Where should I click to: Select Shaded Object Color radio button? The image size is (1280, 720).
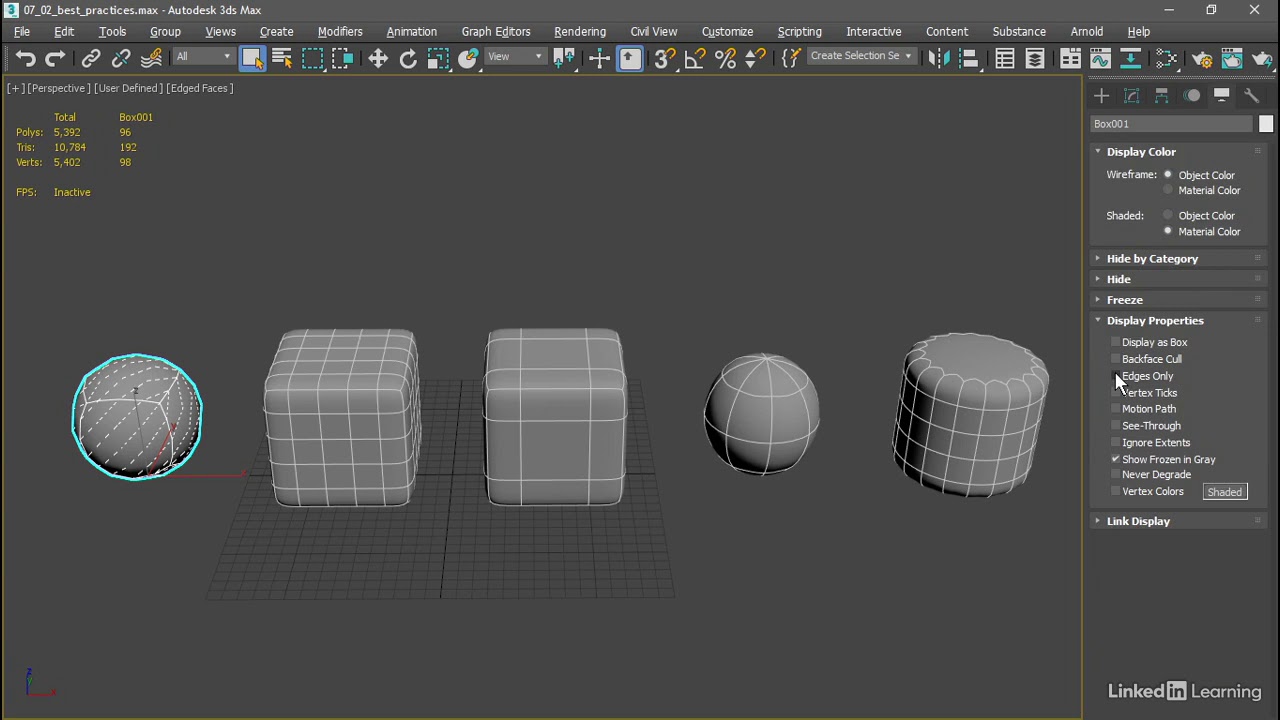coord(1167,215)
